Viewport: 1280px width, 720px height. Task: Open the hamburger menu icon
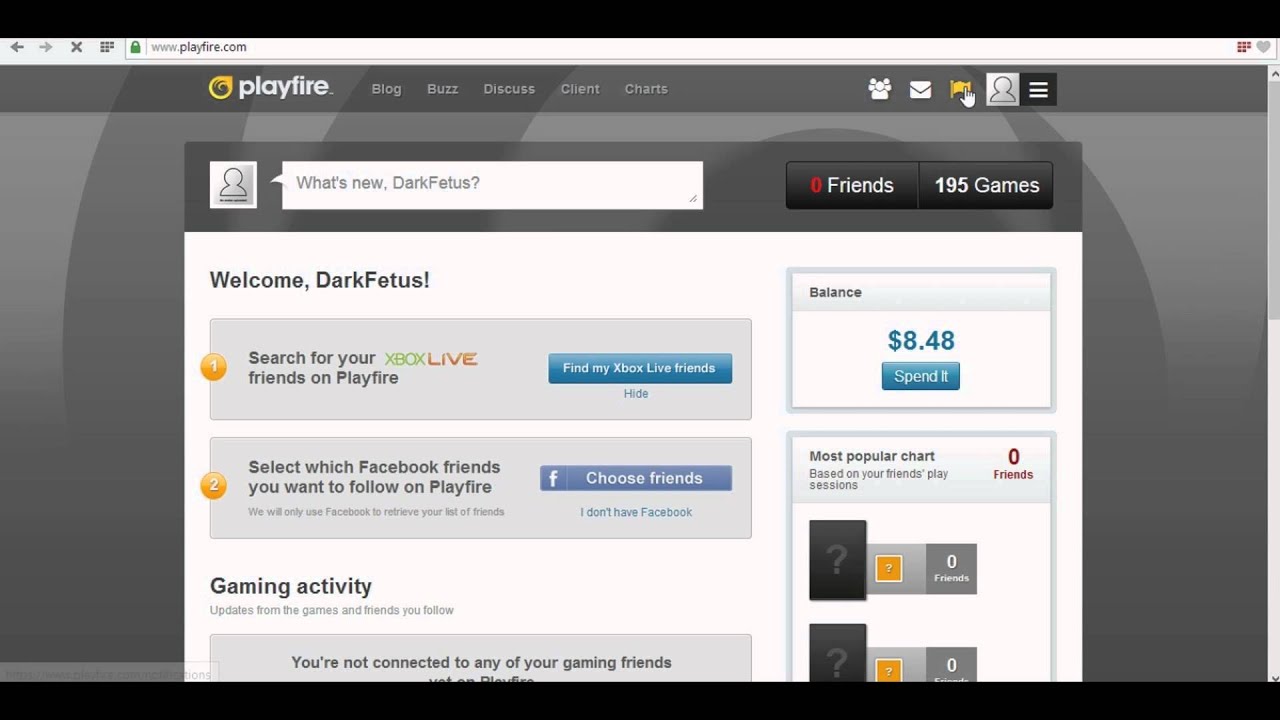[x=1039, y=90]
